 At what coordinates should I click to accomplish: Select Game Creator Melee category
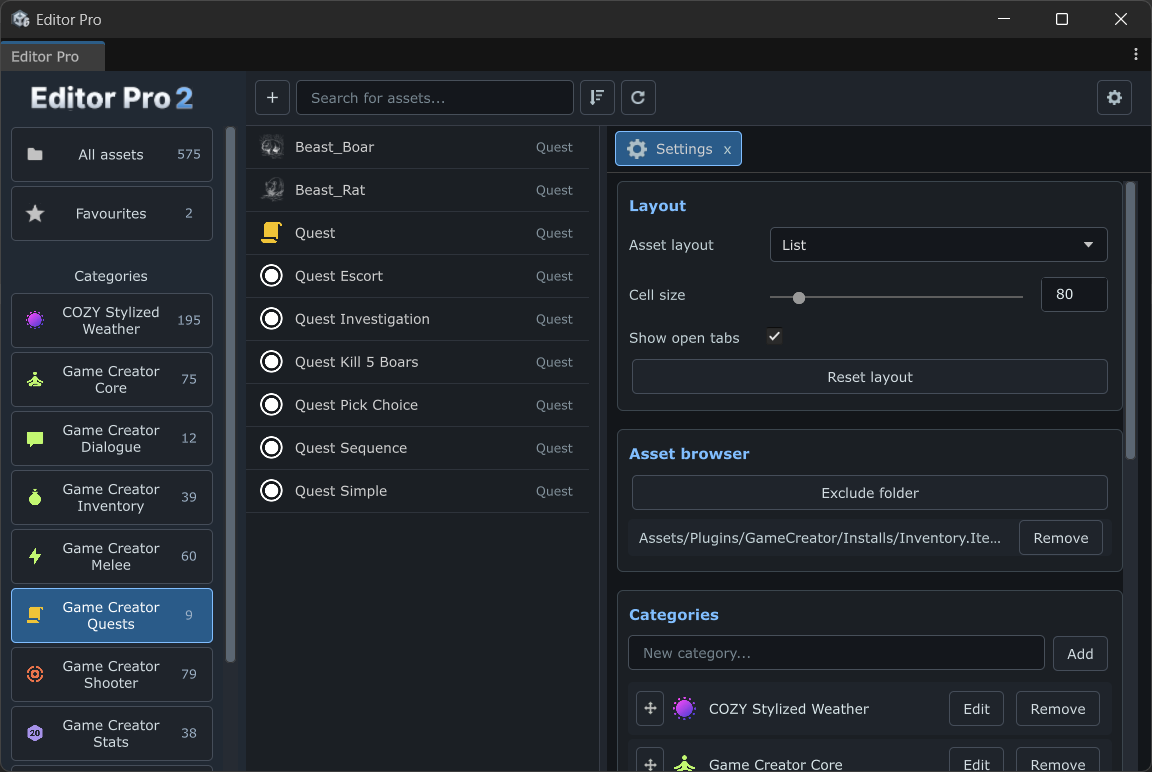coord(112,557)
